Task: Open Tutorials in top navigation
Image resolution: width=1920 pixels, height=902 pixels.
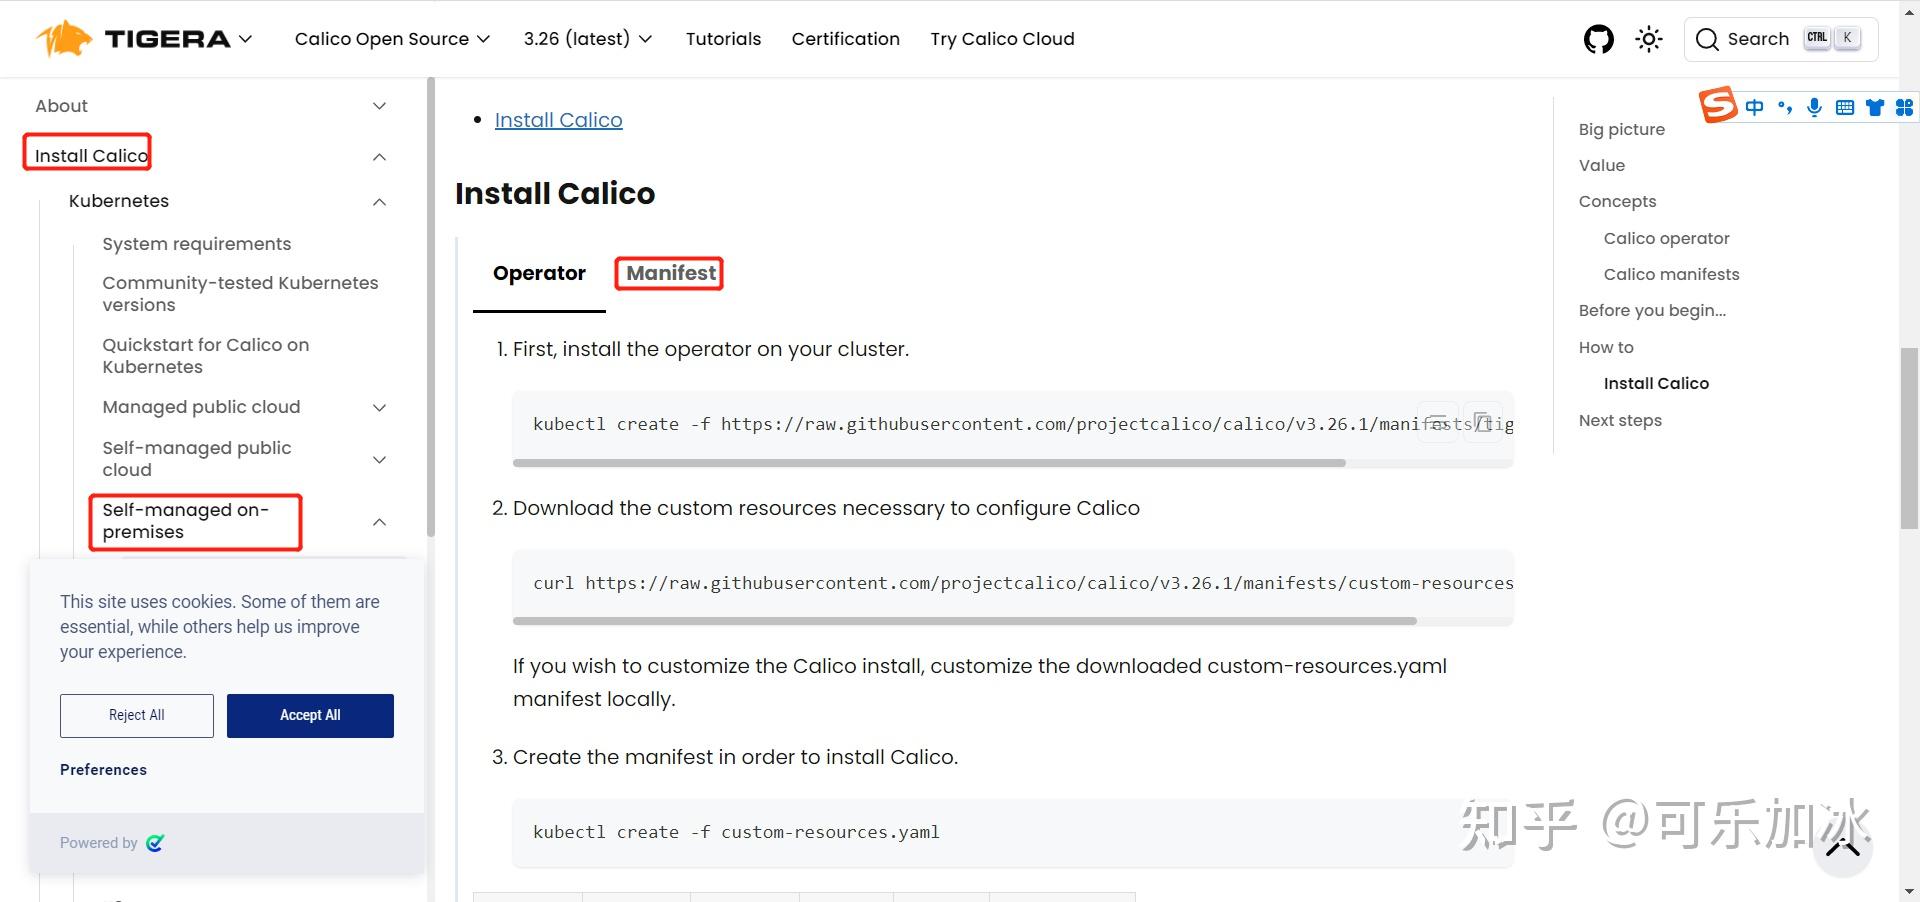Action: pyautogui.click(x=723, y=39)
